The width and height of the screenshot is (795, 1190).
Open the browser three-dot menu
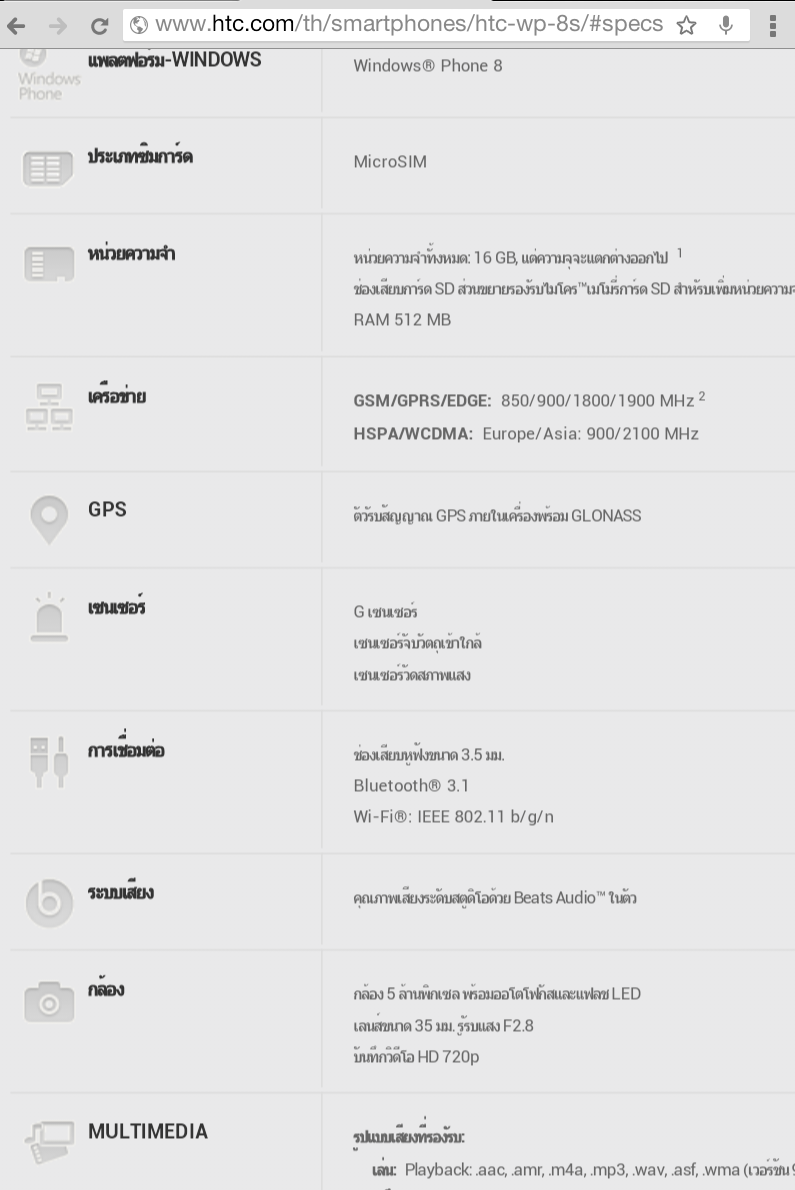coord(773,25)
